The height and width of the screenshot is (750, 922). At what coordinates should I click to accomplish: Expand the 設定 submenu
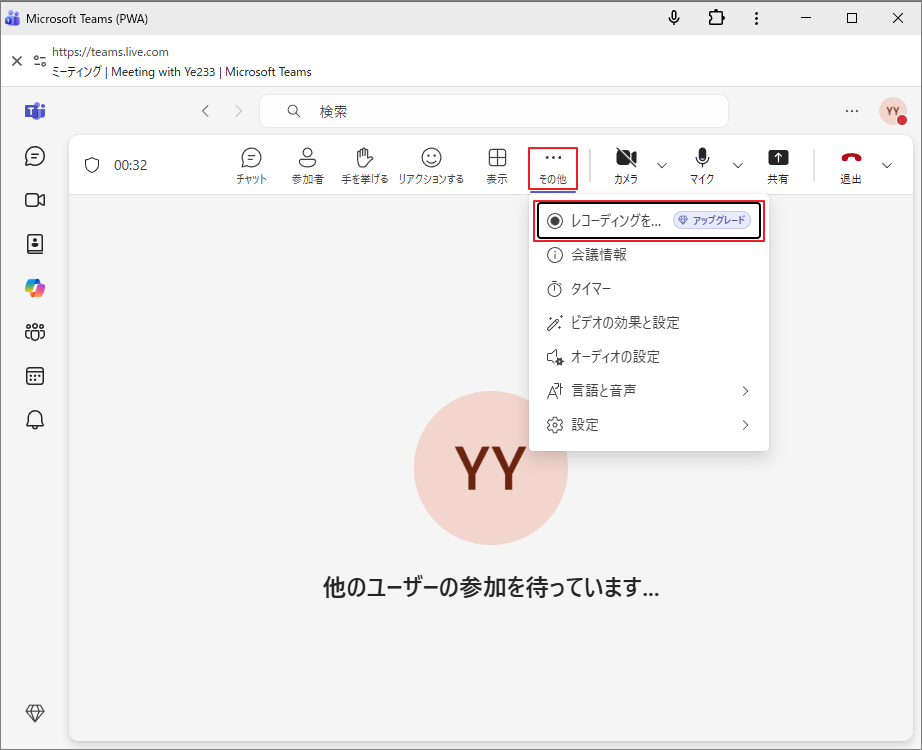pyautogui.click(x=649, y=425)
